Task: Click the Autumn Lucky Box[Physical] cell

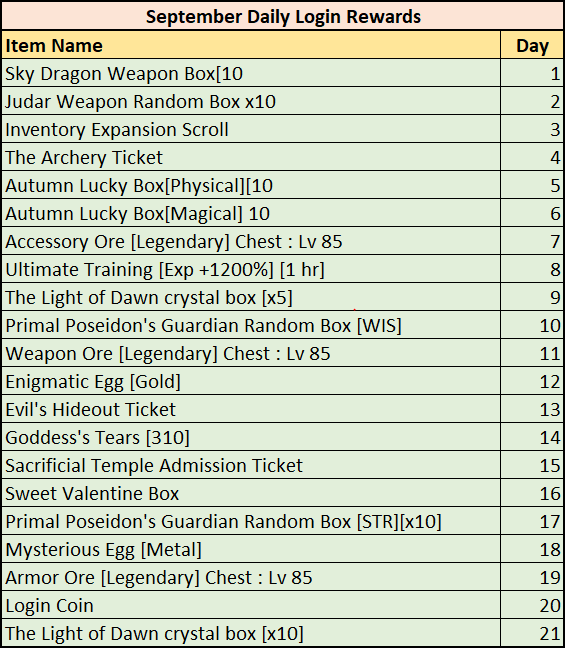Action: tap(251, 185)
